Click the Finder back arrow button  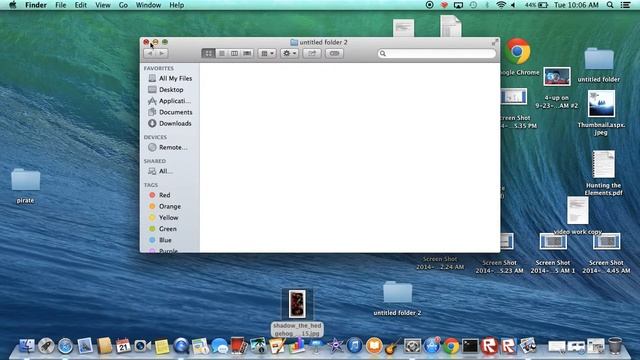pos(150,53)
